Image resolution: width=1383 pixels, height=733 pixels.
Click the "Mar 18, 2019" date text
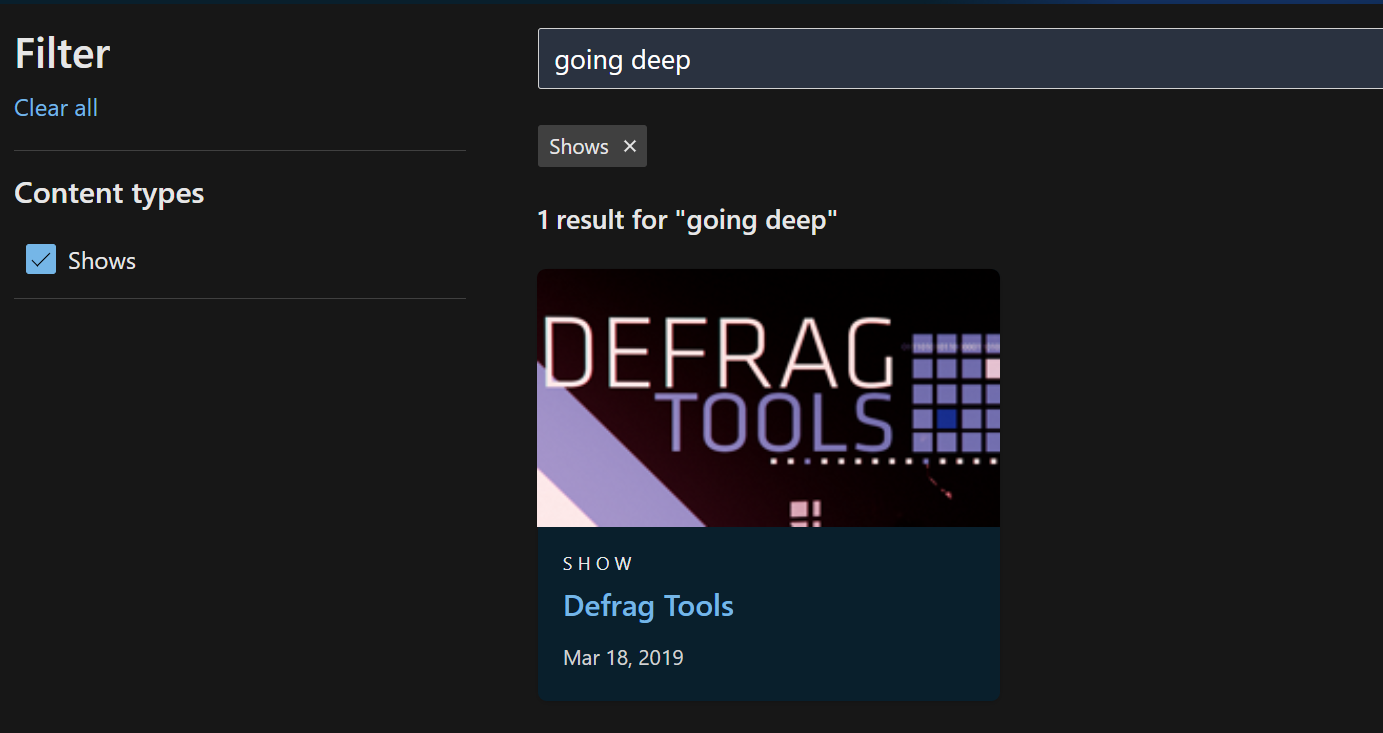click(623, 658)
